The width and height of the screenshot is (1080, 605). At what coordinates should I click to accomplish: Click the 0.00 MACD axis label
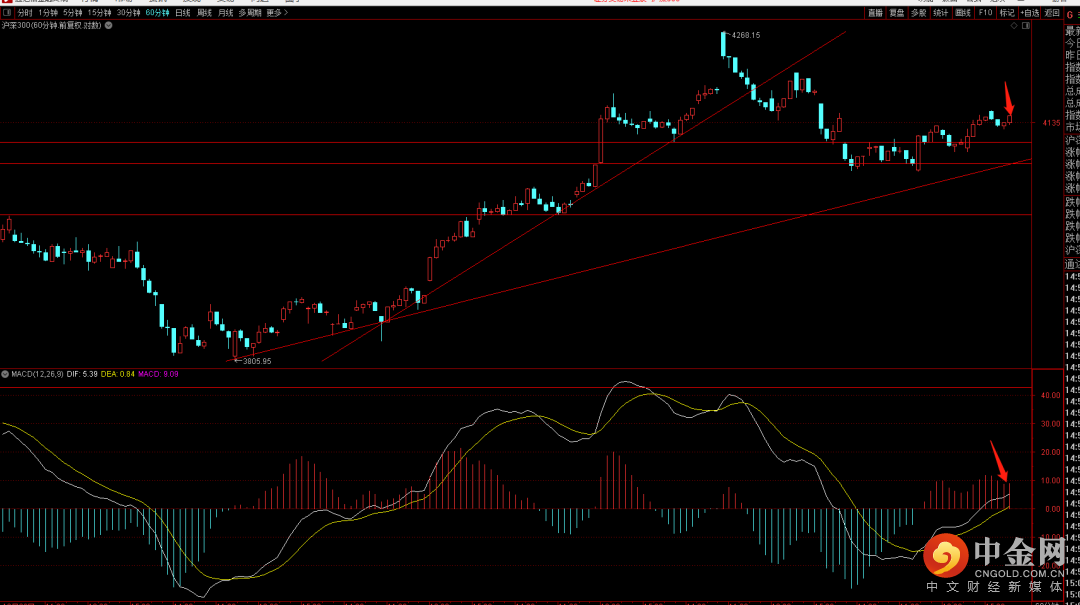tap(1053, 509)
